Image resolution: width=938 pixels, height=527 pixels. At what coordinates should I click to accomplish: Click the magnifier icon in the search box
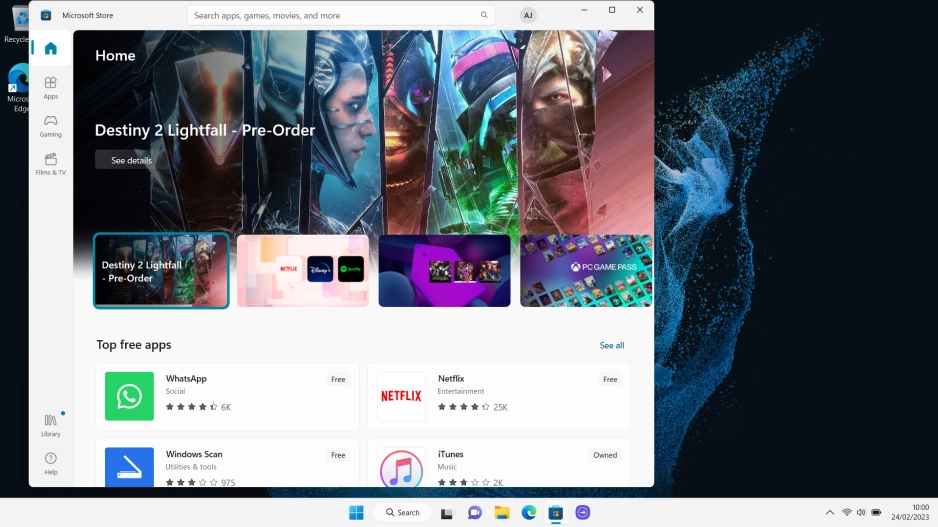484,15
